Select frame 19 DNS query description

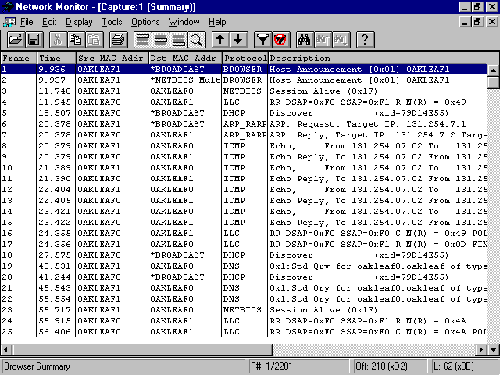click(378, 266)
